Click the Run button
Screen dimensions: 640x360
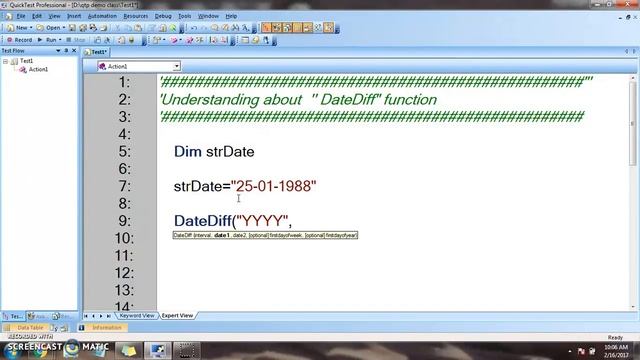47,40
